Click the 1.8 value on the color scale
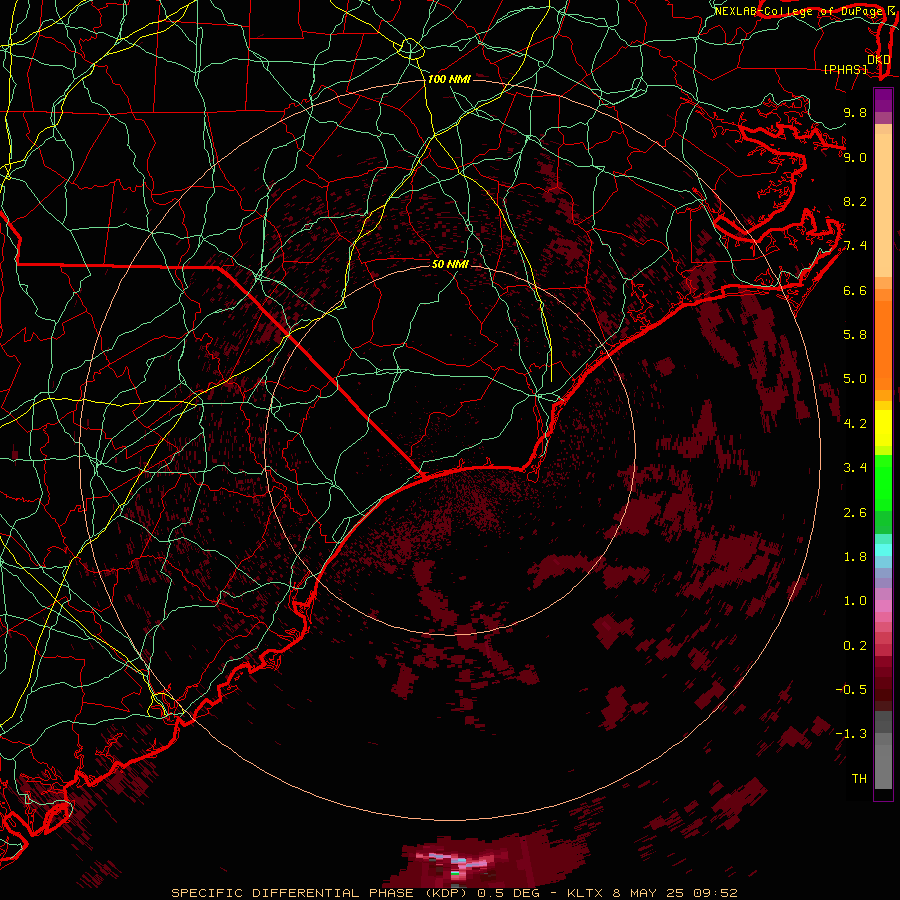900x900 pixels. [855, 557]
